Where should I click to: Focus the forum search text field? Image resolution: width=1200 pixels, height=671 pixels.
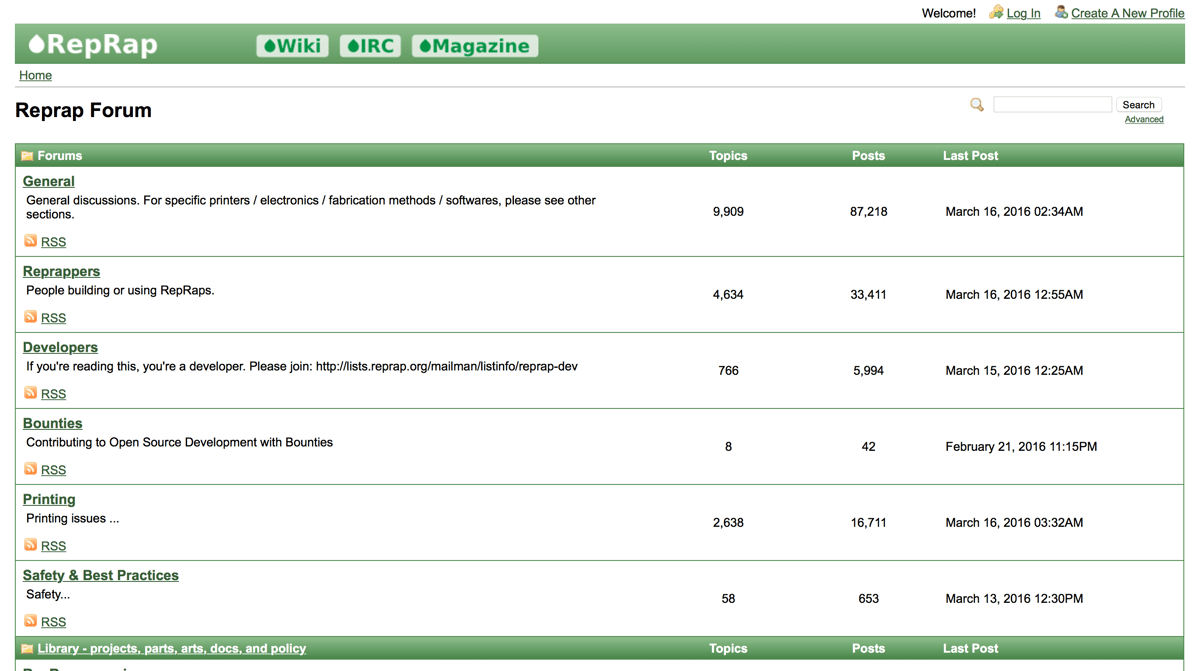1052,105
